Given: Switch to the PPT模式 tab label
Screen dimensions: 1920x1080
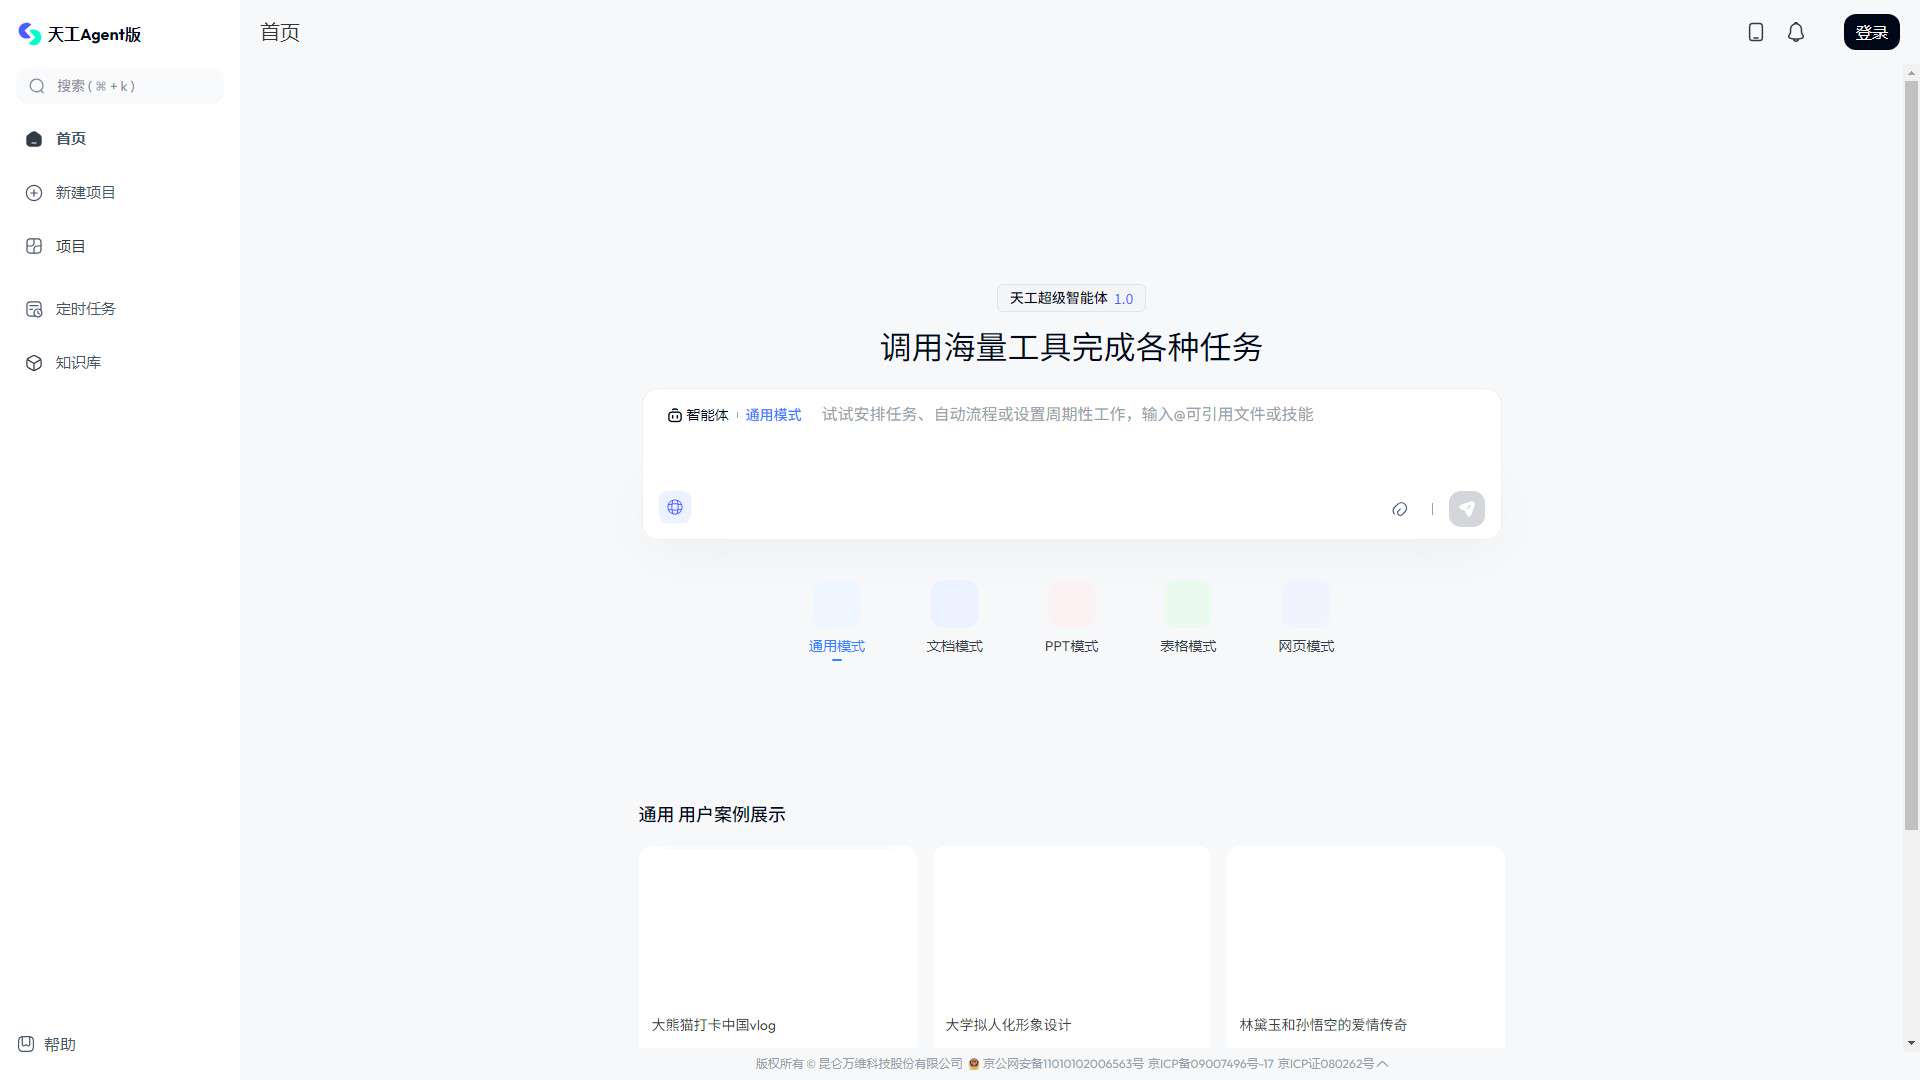Looking at the screenshot, I should click(1071, 646).
